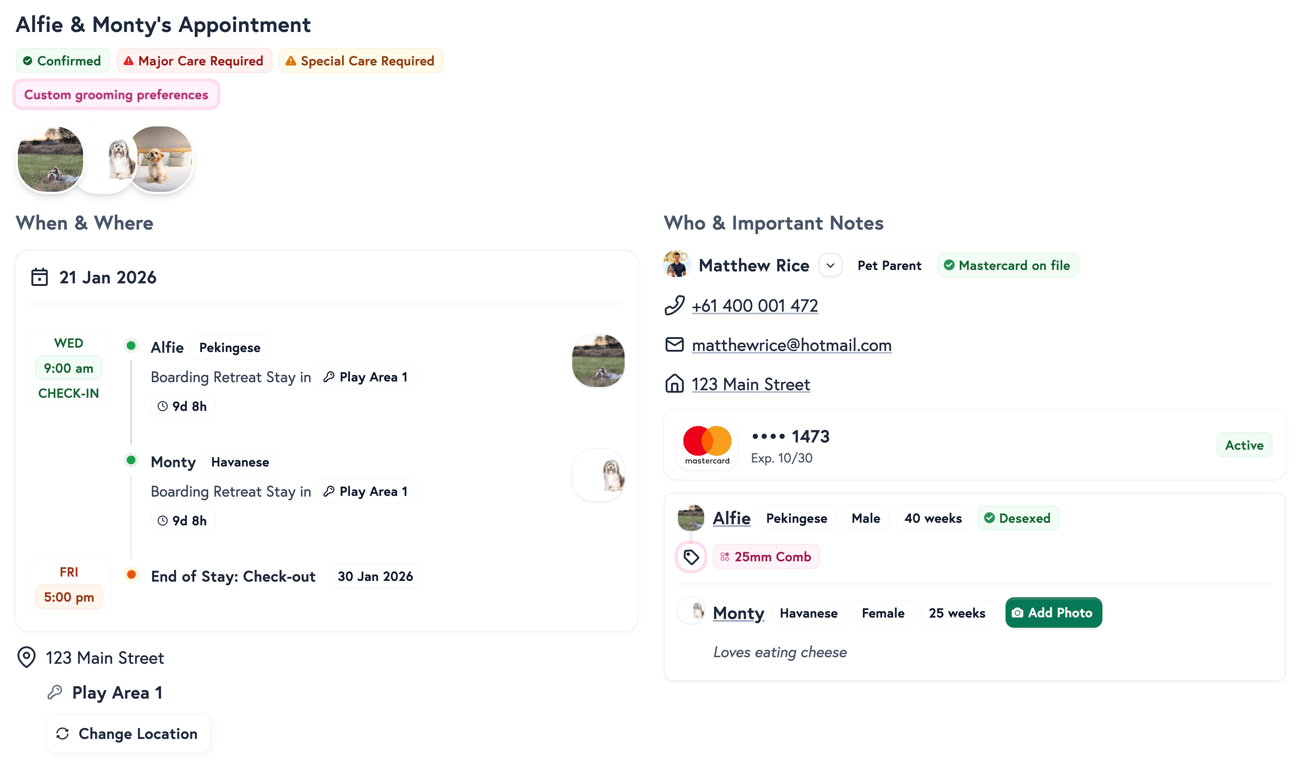Click the phone icon next to Matthew's number
This screenshot has height=768, width=1308.
click(674, 304)
